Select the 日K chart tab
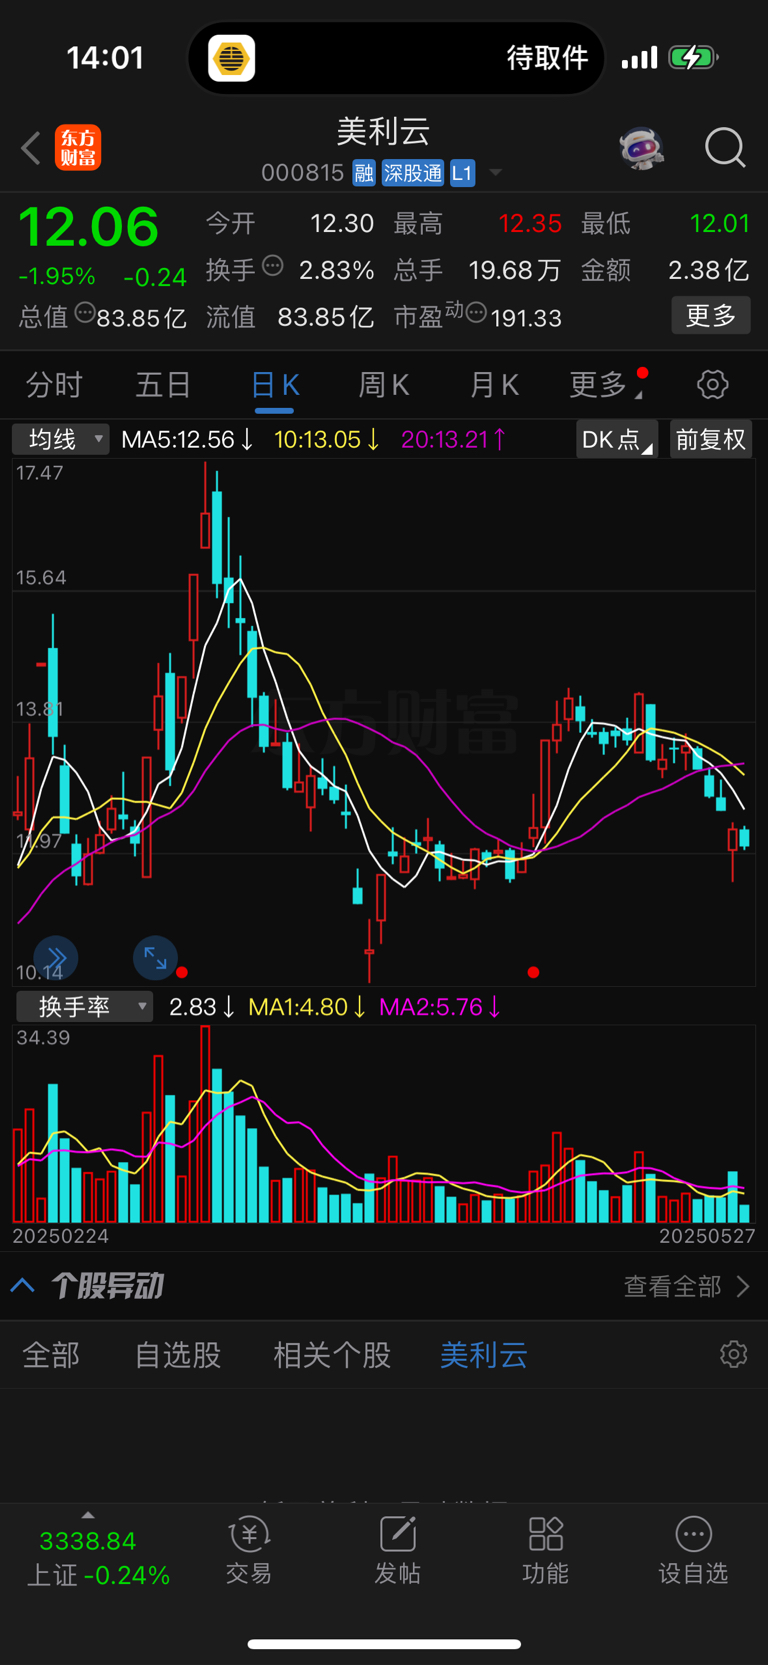 275,384
